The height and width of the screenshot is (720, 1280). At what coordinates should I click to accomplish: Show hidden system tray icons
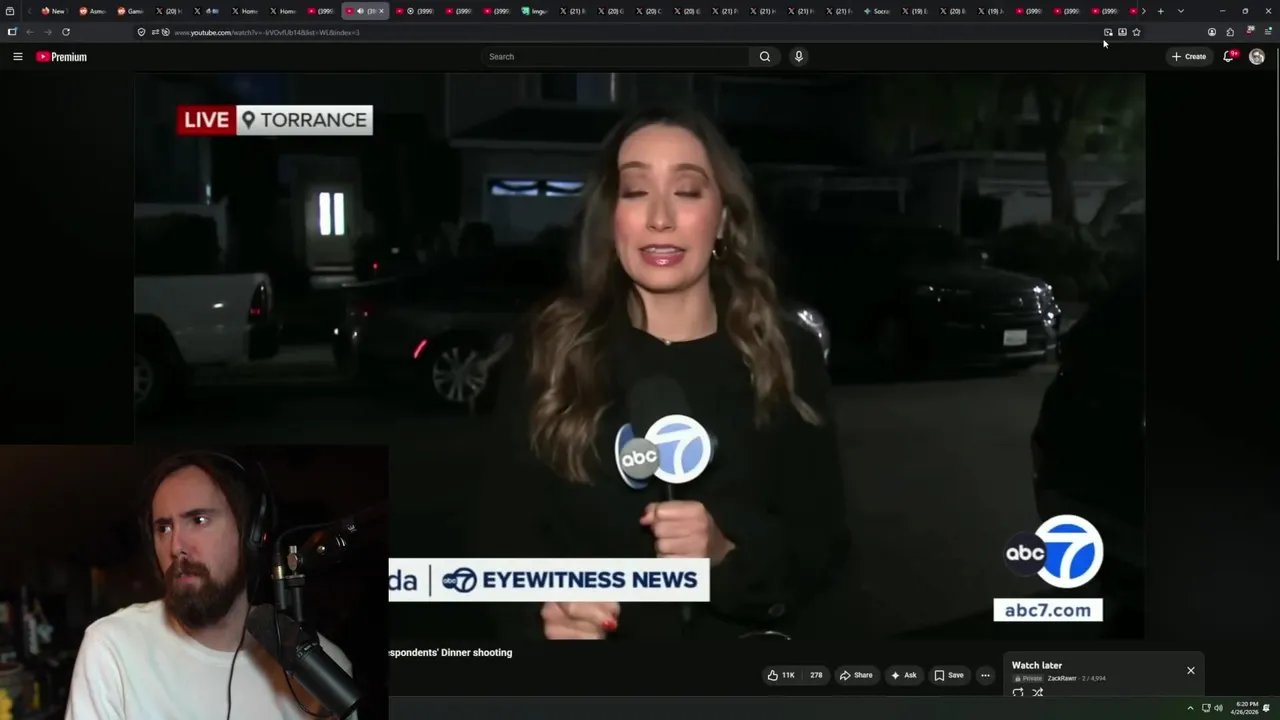click(1190, 708)
